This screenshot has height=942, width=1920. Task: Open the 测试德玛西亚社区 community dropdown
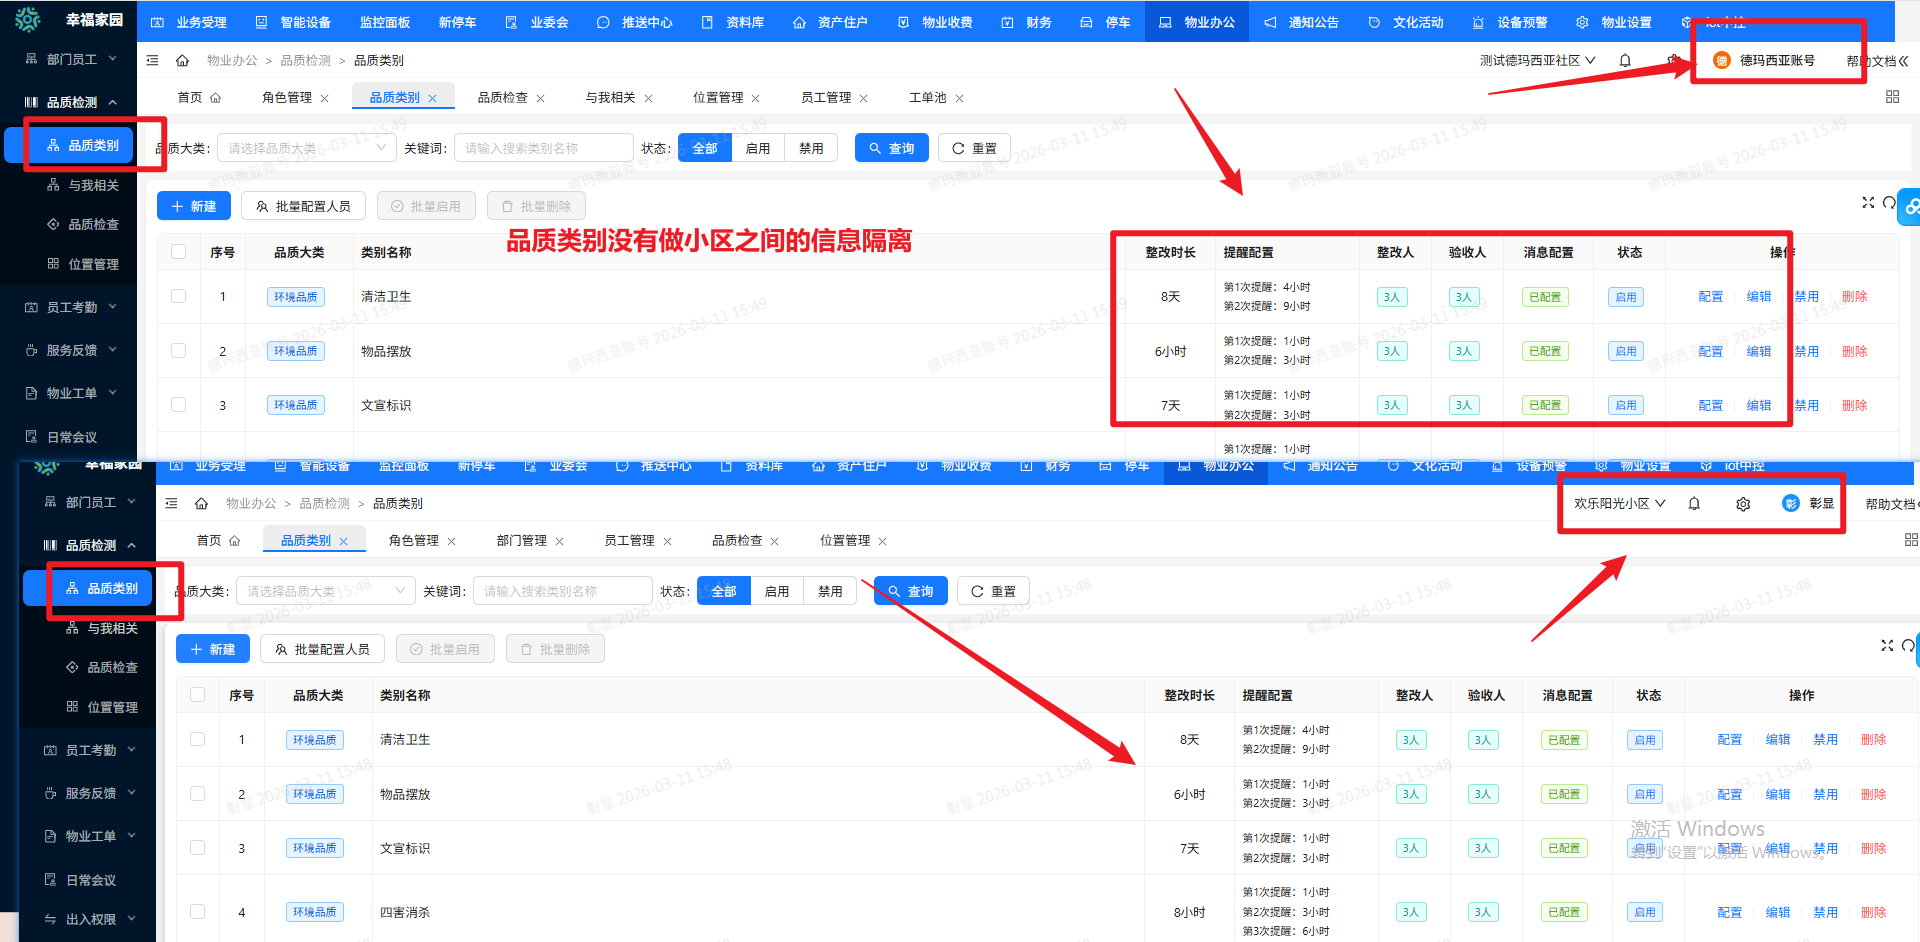click(1537, 61)
